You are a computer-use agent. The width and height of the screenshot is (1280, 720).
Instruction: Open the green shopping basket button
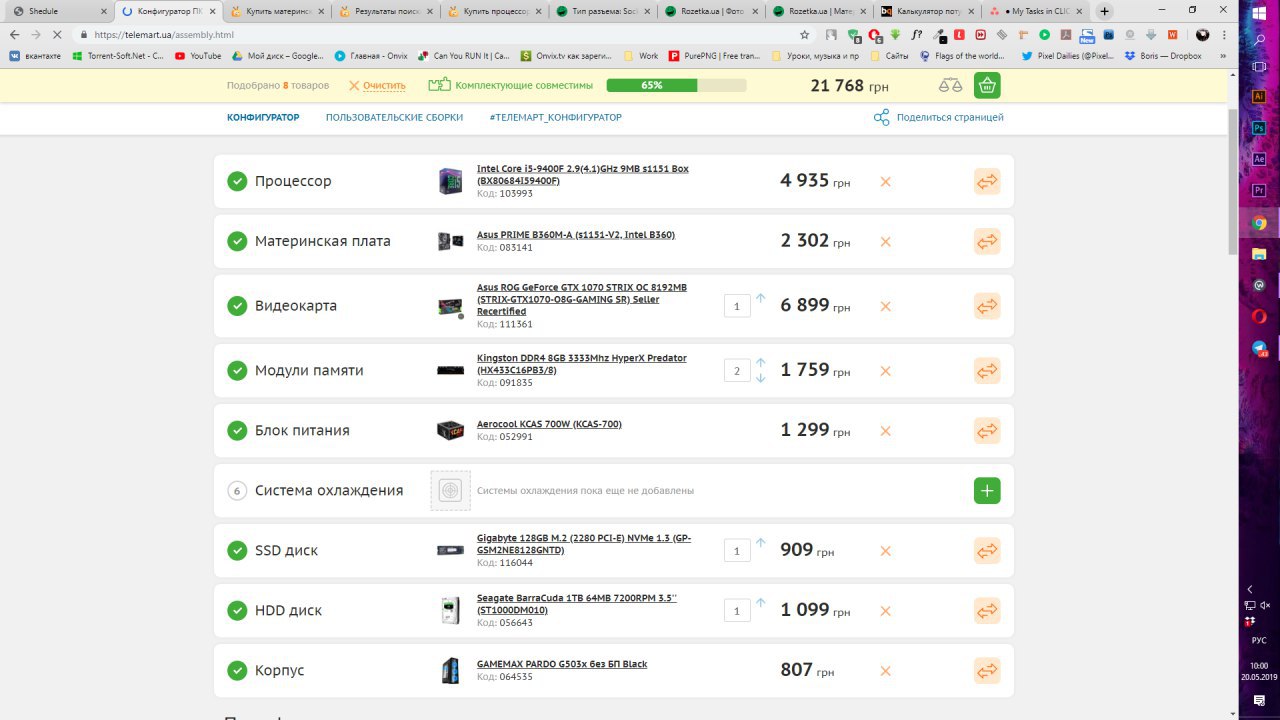987,85
